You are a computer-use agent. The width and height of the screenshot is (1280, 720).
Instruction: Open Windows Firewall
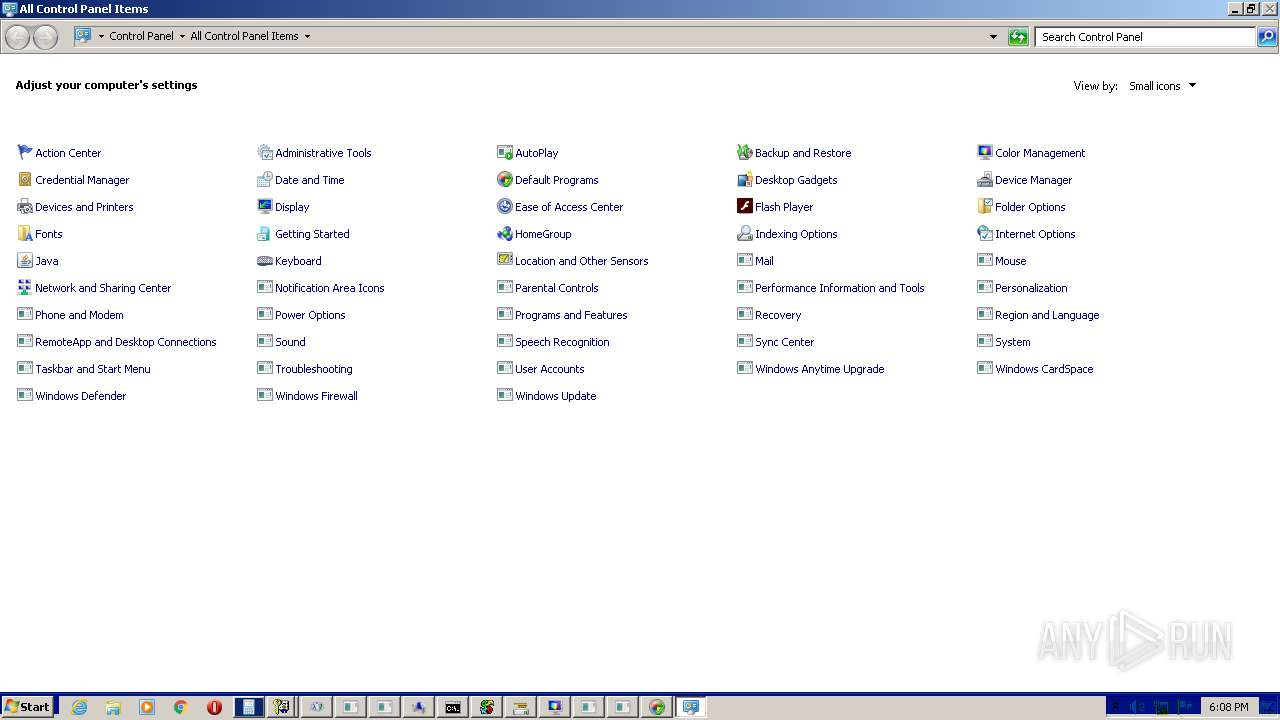[316, 396]
